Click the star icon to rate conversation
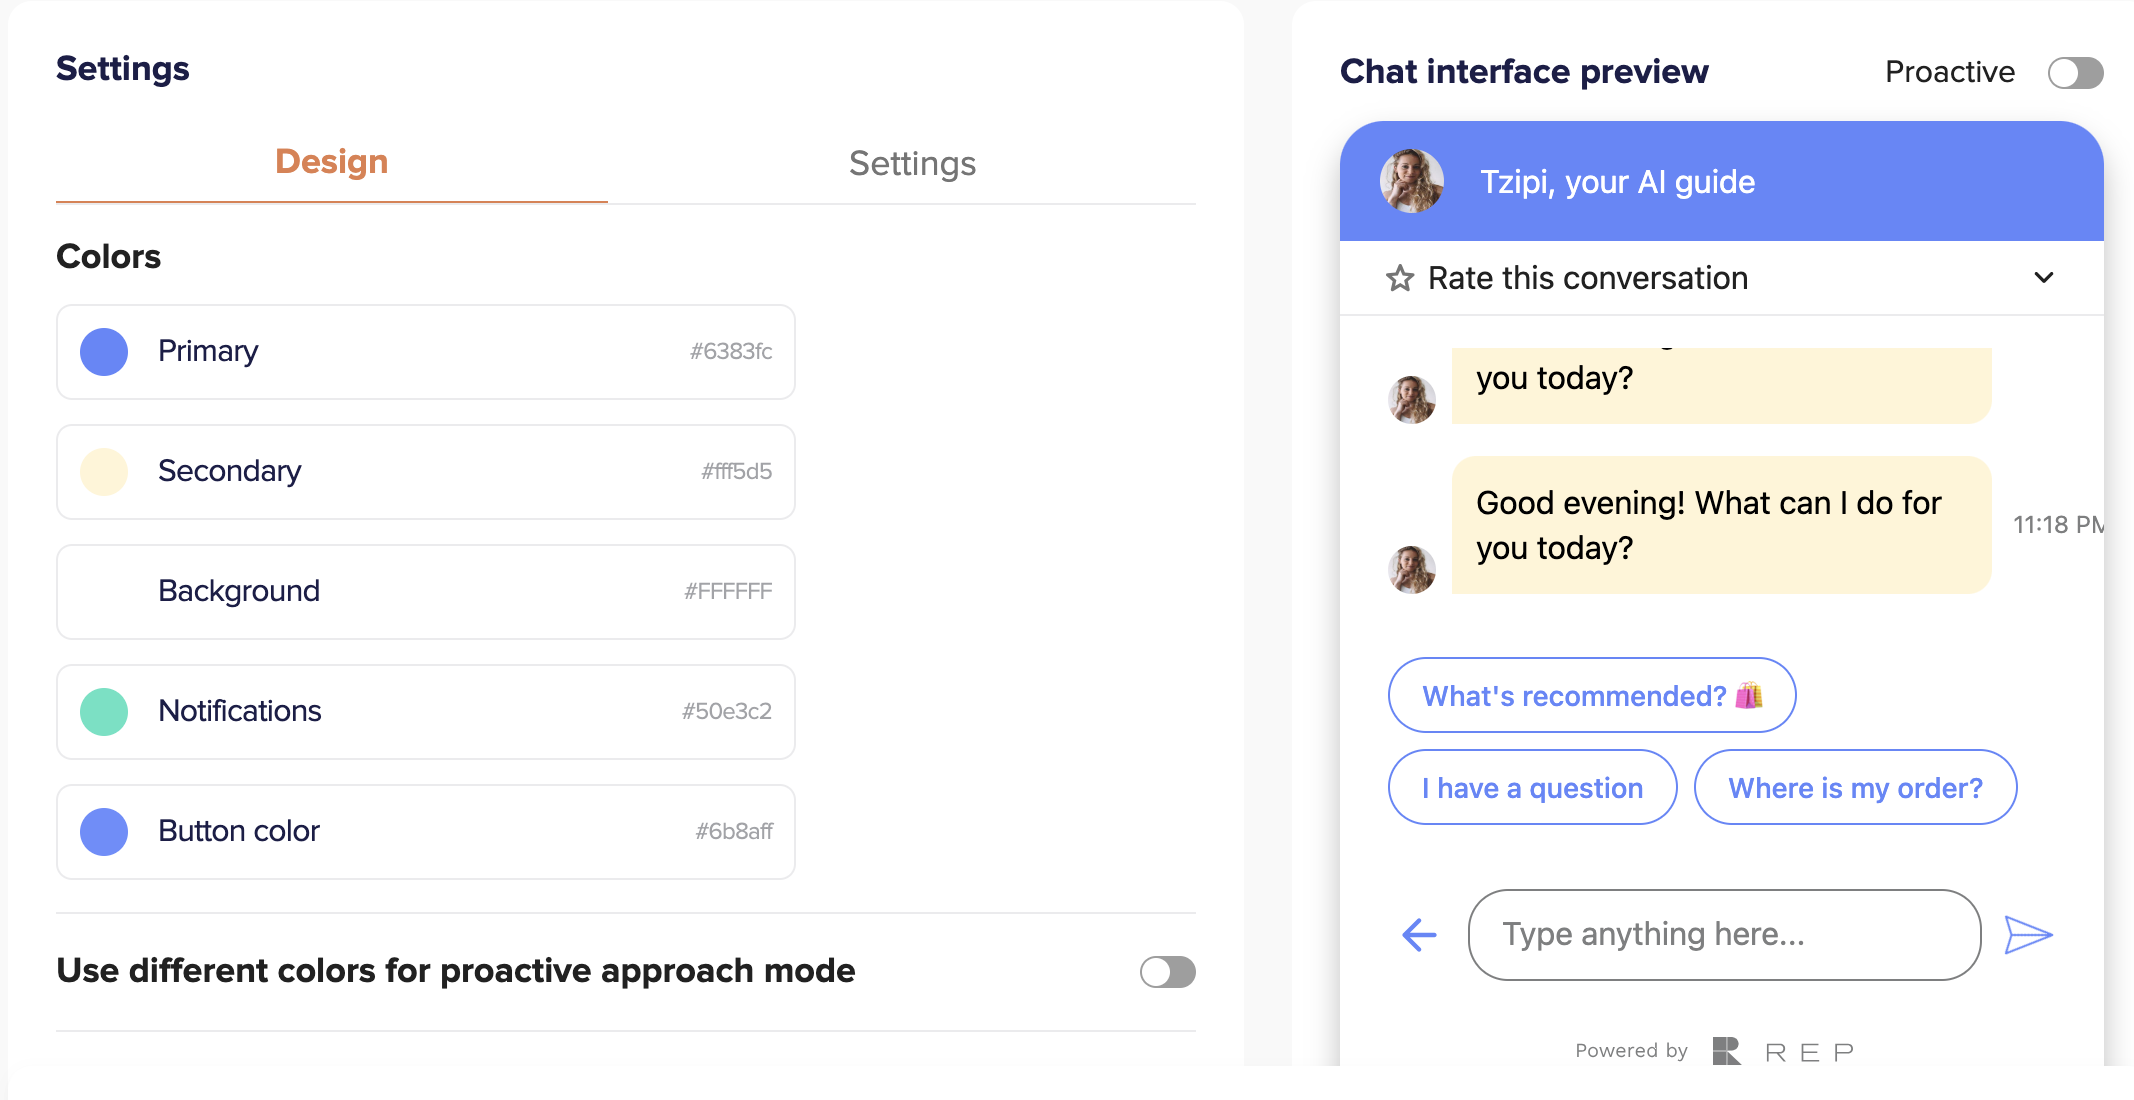 pyautogui.click(x=1400, y=278)
